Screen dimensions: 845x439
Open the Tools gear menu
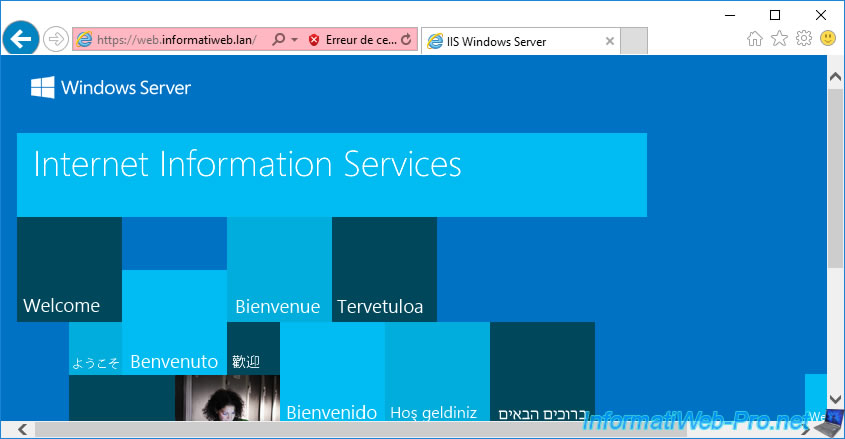pos(804,38)
